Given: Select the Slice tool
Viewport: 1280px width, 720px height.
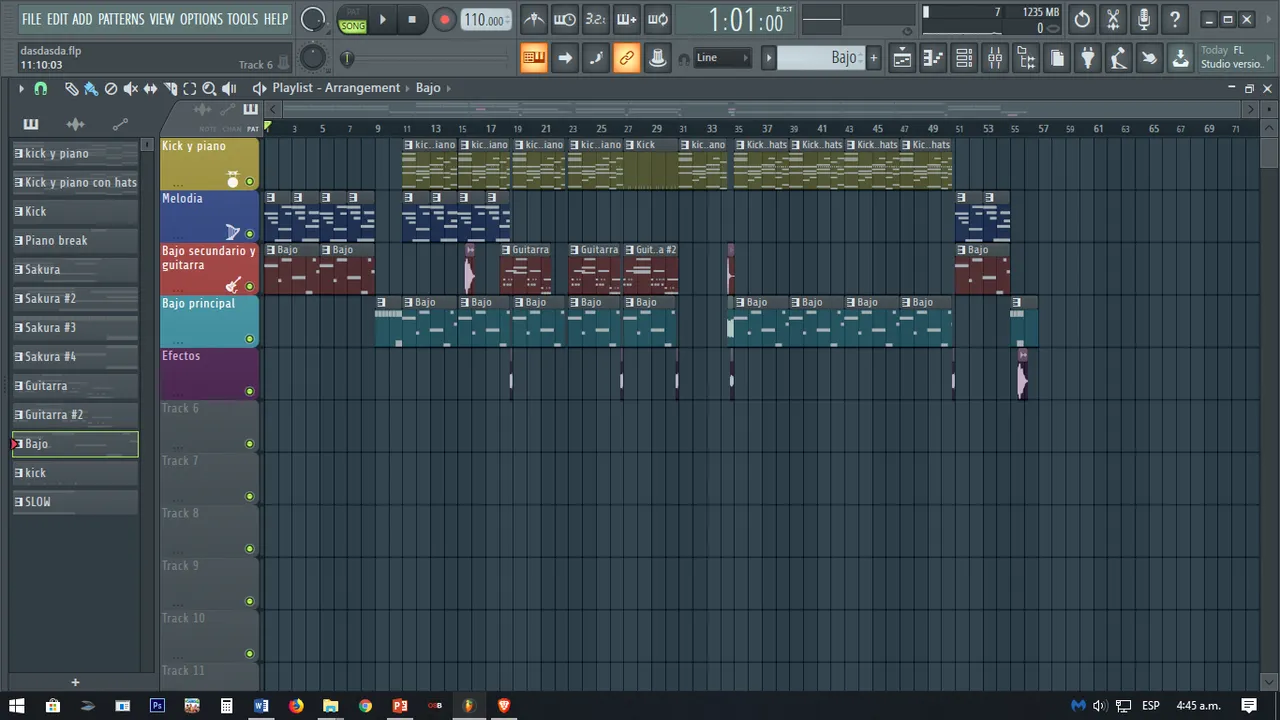Looking at the screenshot, I should coord(170,88).
